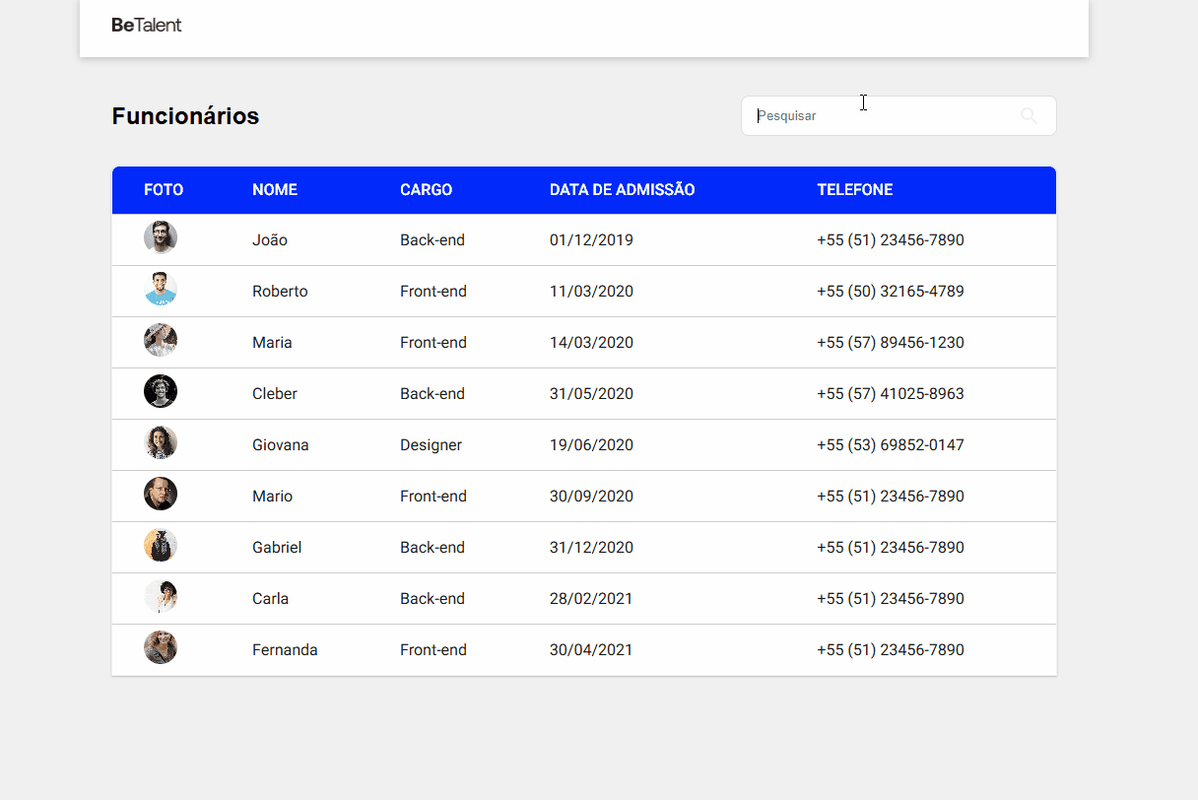This screenshot has height=800, width=1198.
Task: Click the TELEFONE column header
Action: pyautogui.click(x=855, y=189)
